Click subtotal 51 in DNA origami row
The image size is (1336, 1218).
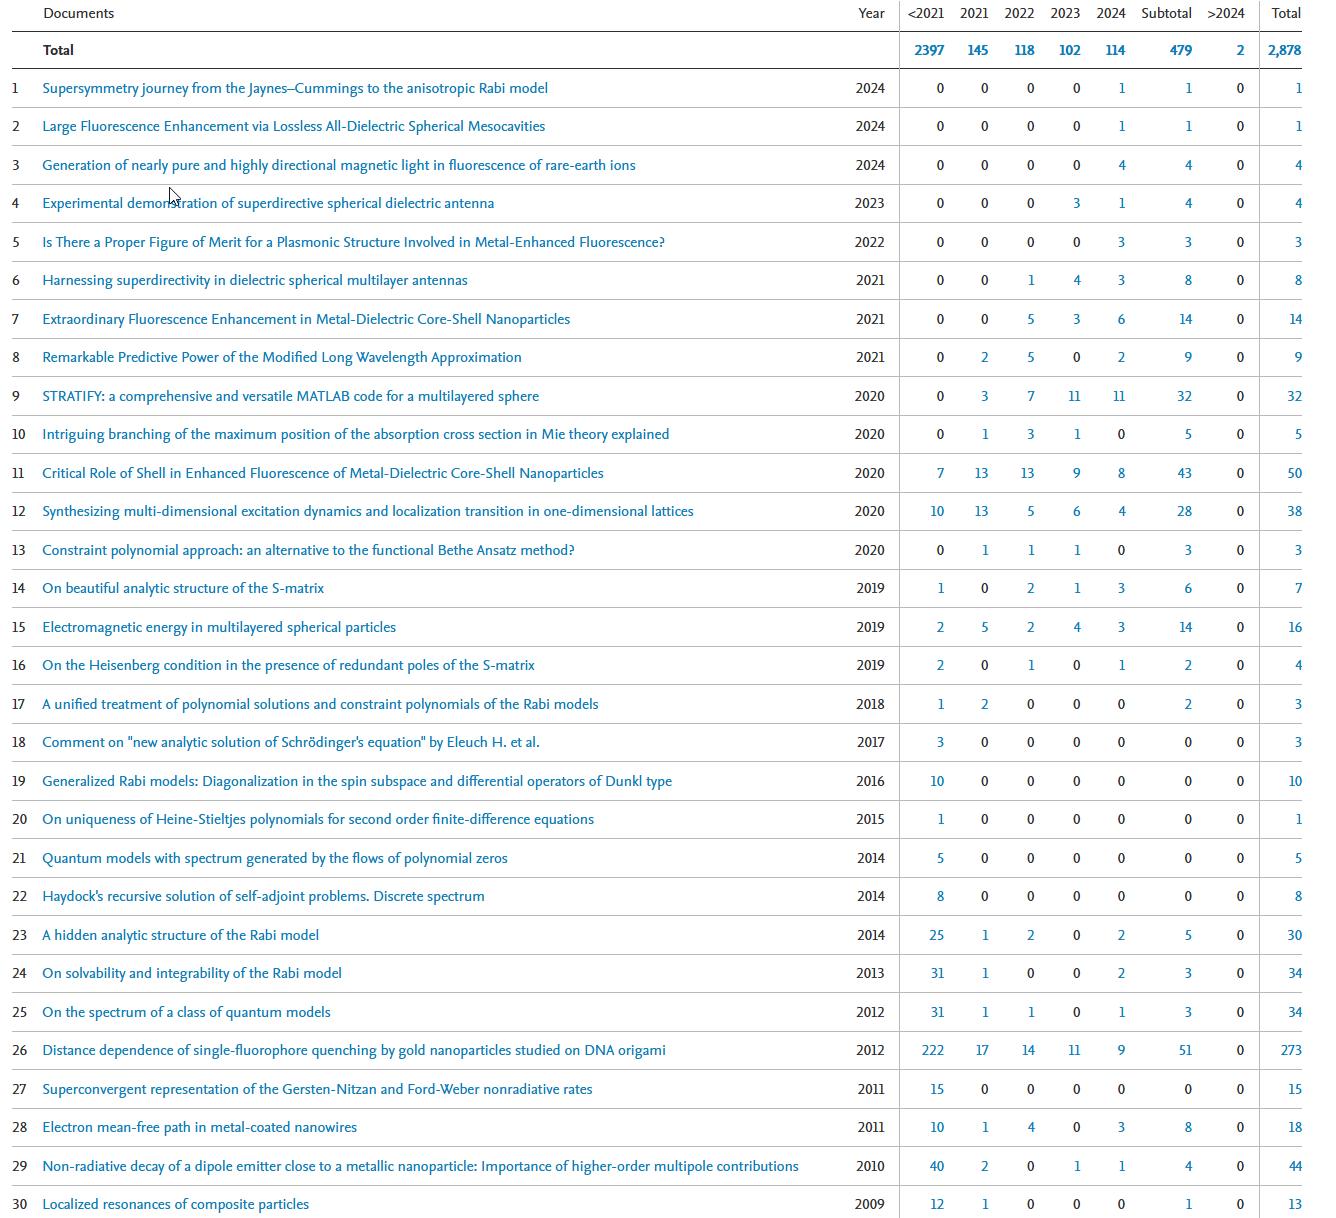(1185, 1050)
